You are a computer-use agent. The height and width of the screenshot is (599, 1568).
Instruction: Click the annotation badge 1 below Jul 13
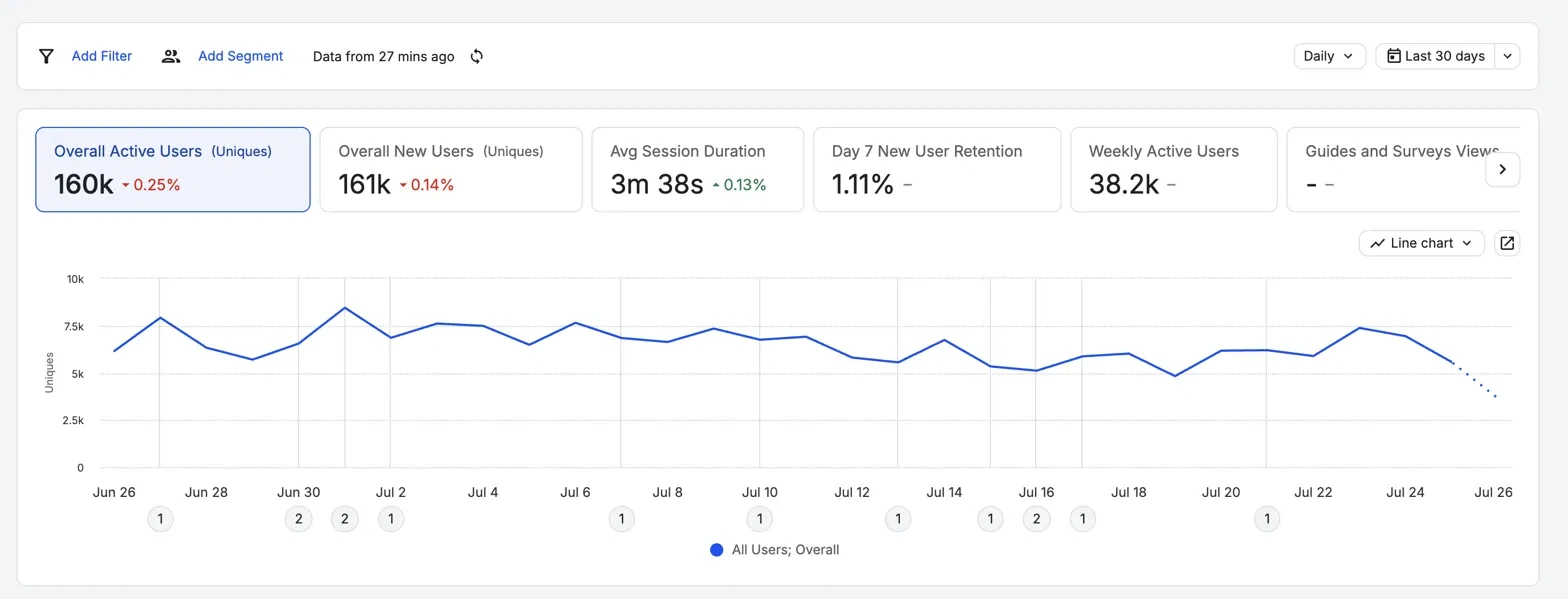click(898, 519)
